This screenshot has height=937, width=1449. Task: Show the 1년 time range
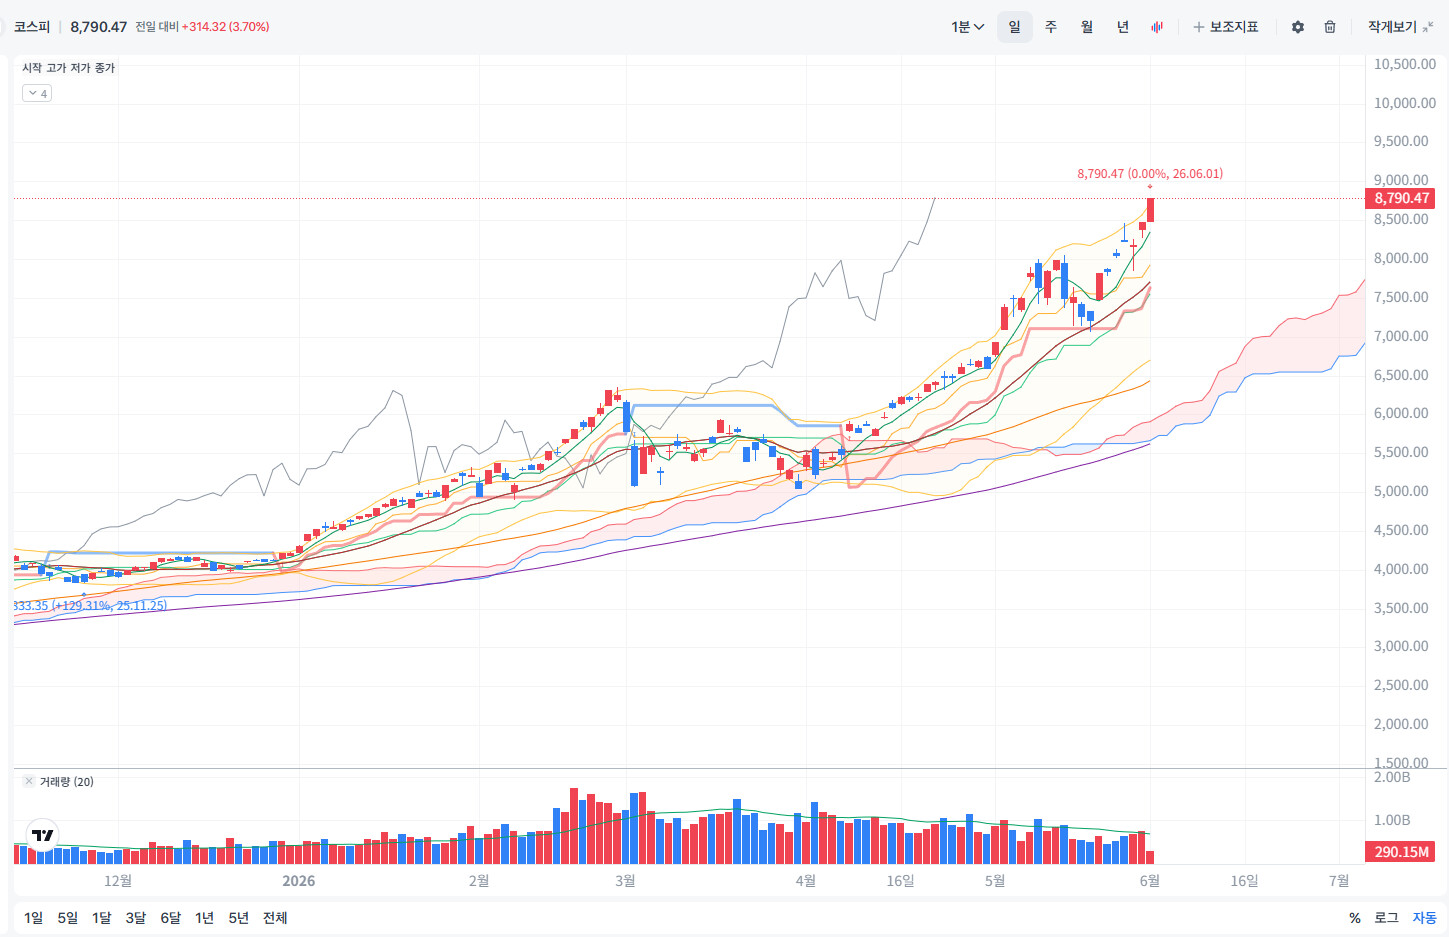coord(205,918)
